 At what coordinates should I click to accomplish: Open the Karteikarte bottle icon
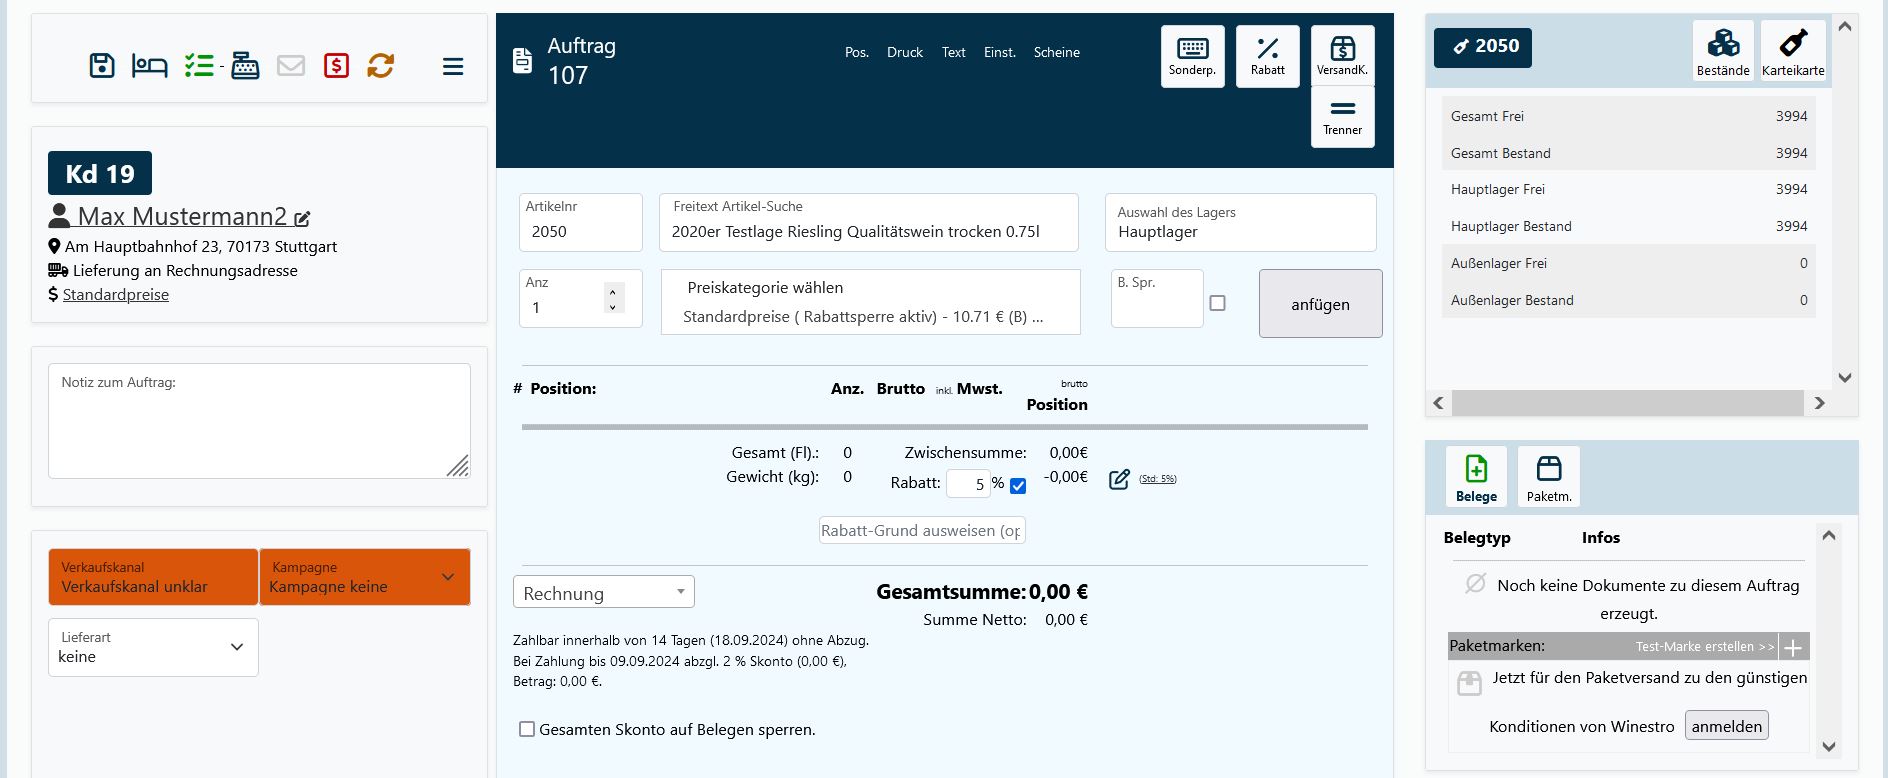coord(1792,51)
